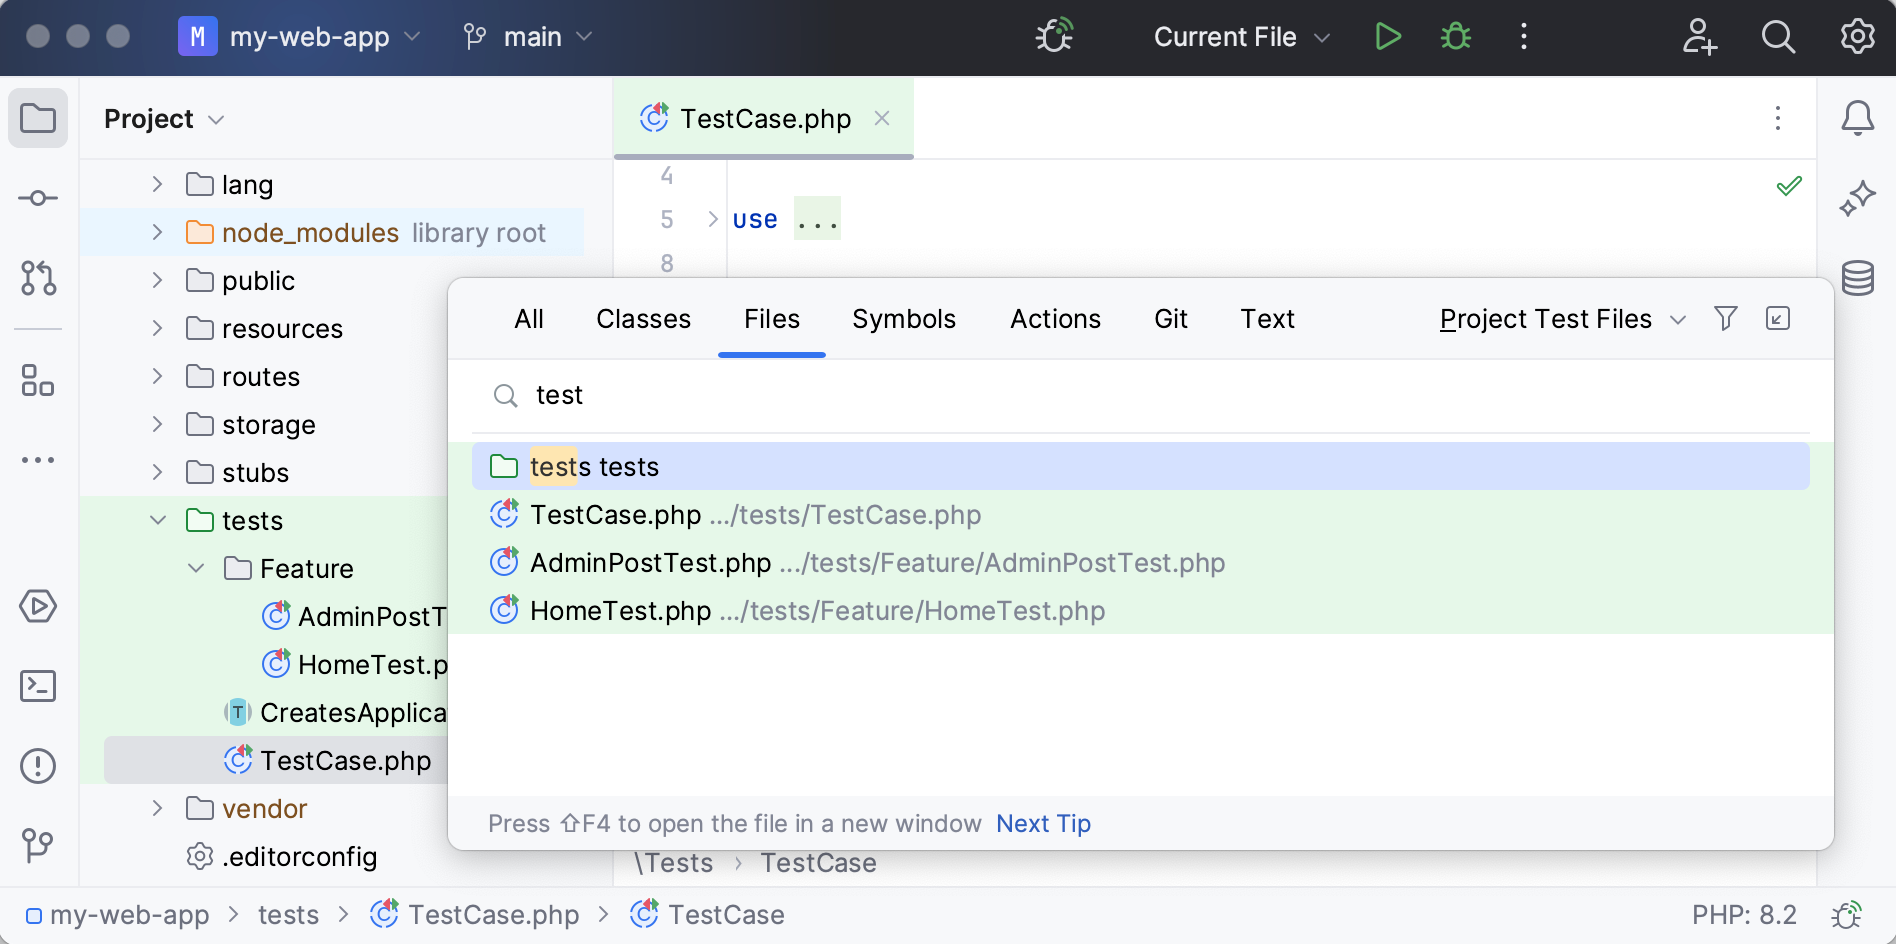The image size is (1896, 944).
Task: Toggle the debug listener in the status bar
Action: (1846, 914)
